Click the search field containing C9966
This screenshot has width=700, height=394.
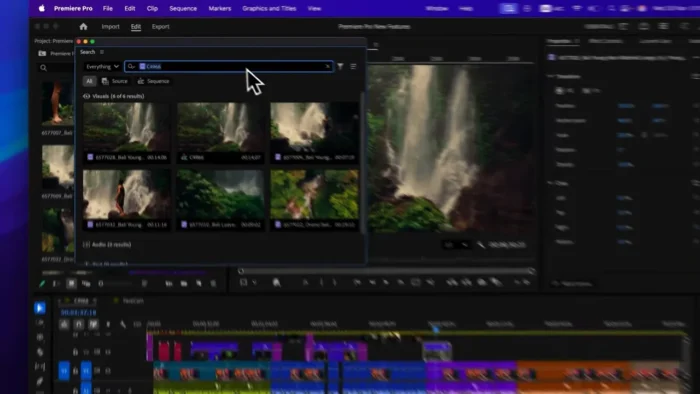coord(229,66)
